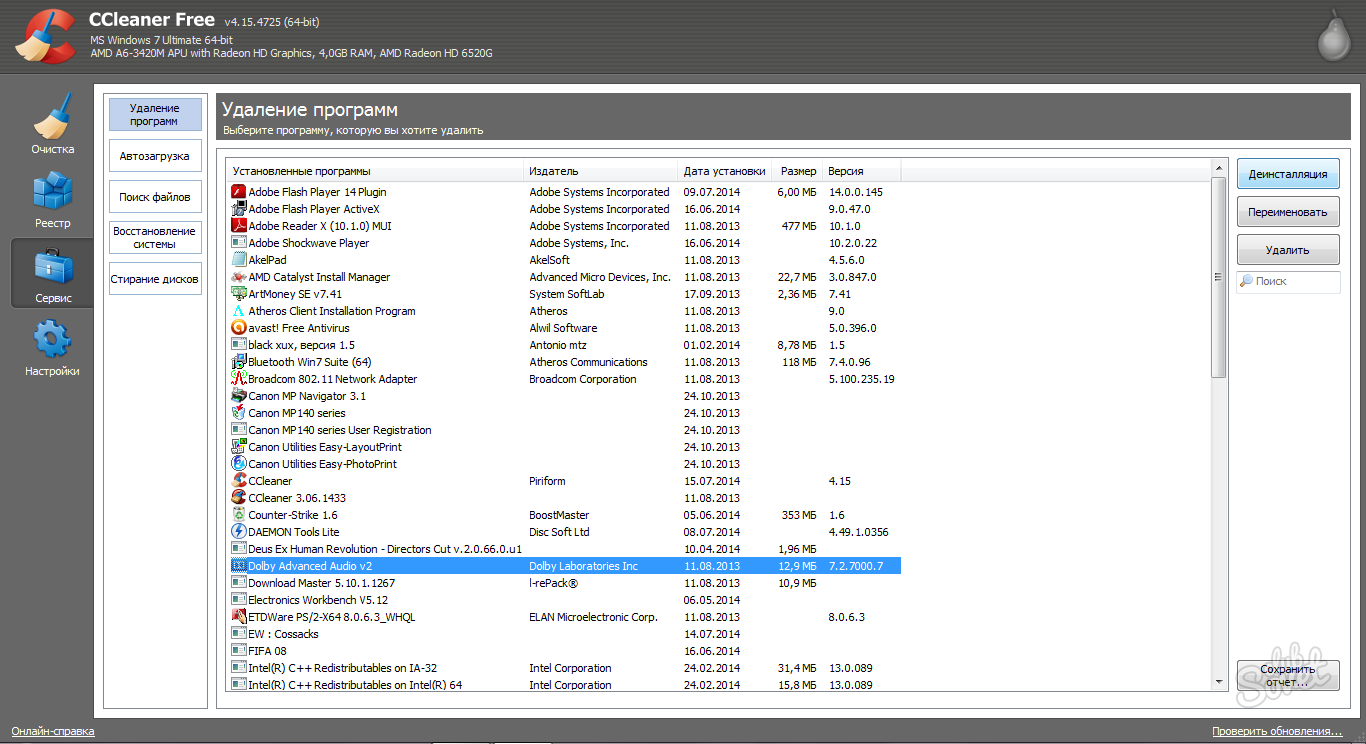Switch to the Автозагрузка tab
Viewport: 1366px width, 744px height.
155,156
